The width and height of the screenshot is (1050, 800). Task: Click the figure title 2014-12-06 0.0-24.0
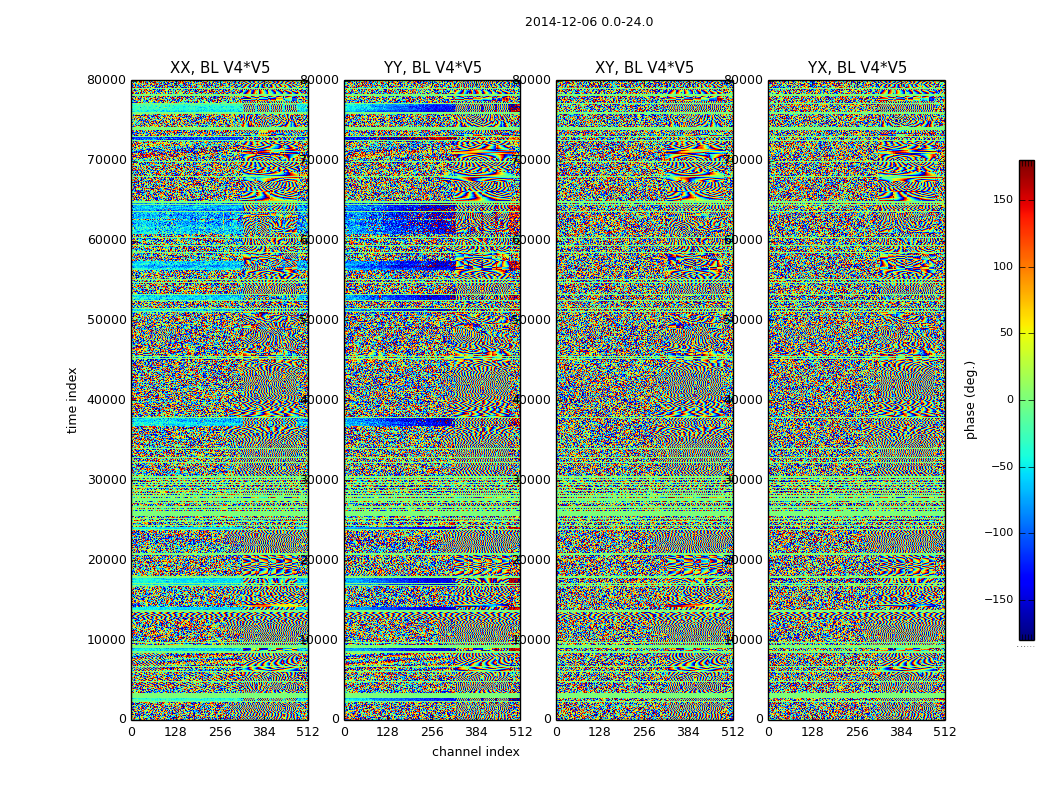589,22
